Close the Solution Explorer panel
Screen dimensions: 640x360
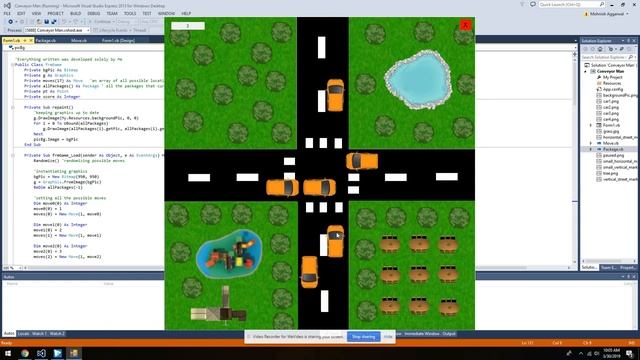(x=634, y=41)
